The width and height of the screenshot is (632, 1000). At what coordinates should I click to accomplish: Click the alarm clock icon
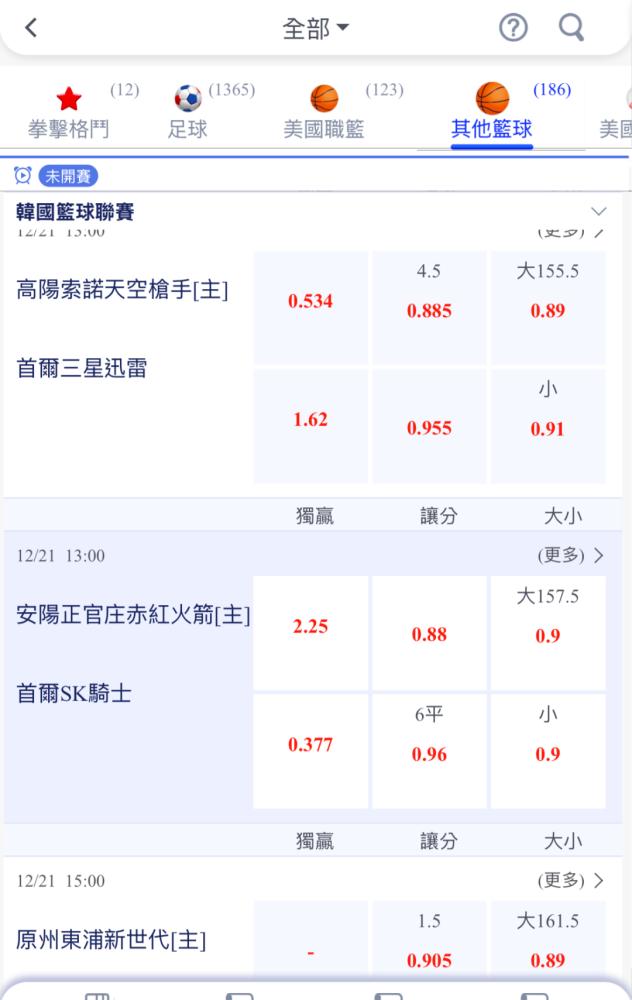coord(22,175)
